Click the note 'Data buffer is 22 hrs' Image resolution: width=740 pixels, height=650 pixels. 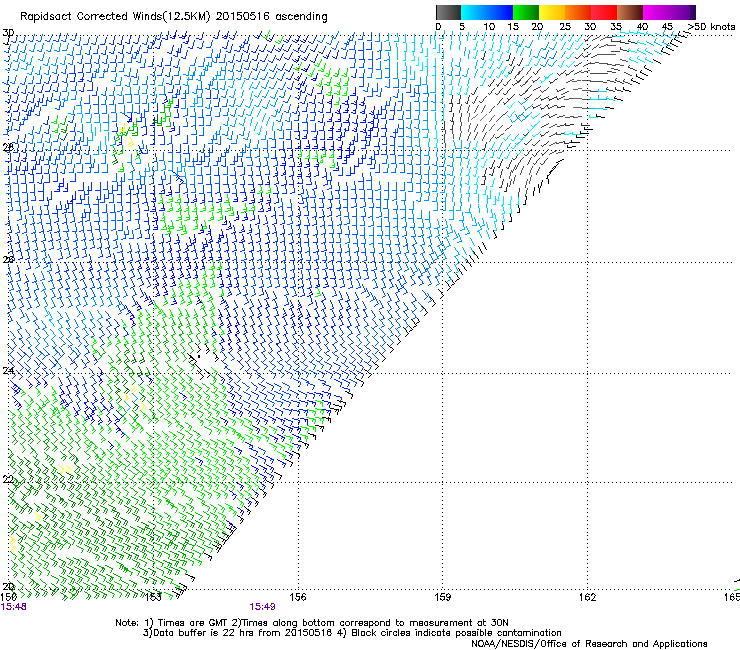(205, 633)
